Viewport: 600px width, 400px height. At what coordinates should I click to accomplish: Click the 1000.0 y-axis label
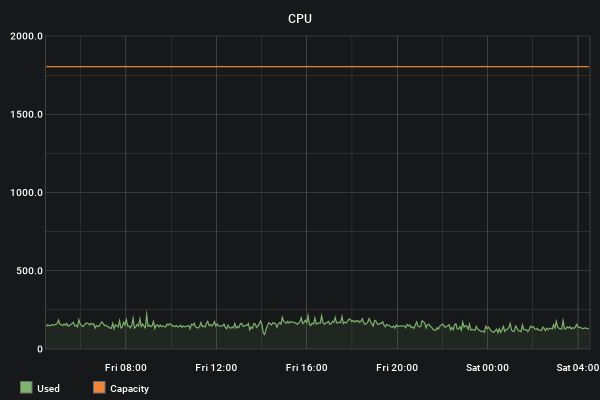coord(26,192)
